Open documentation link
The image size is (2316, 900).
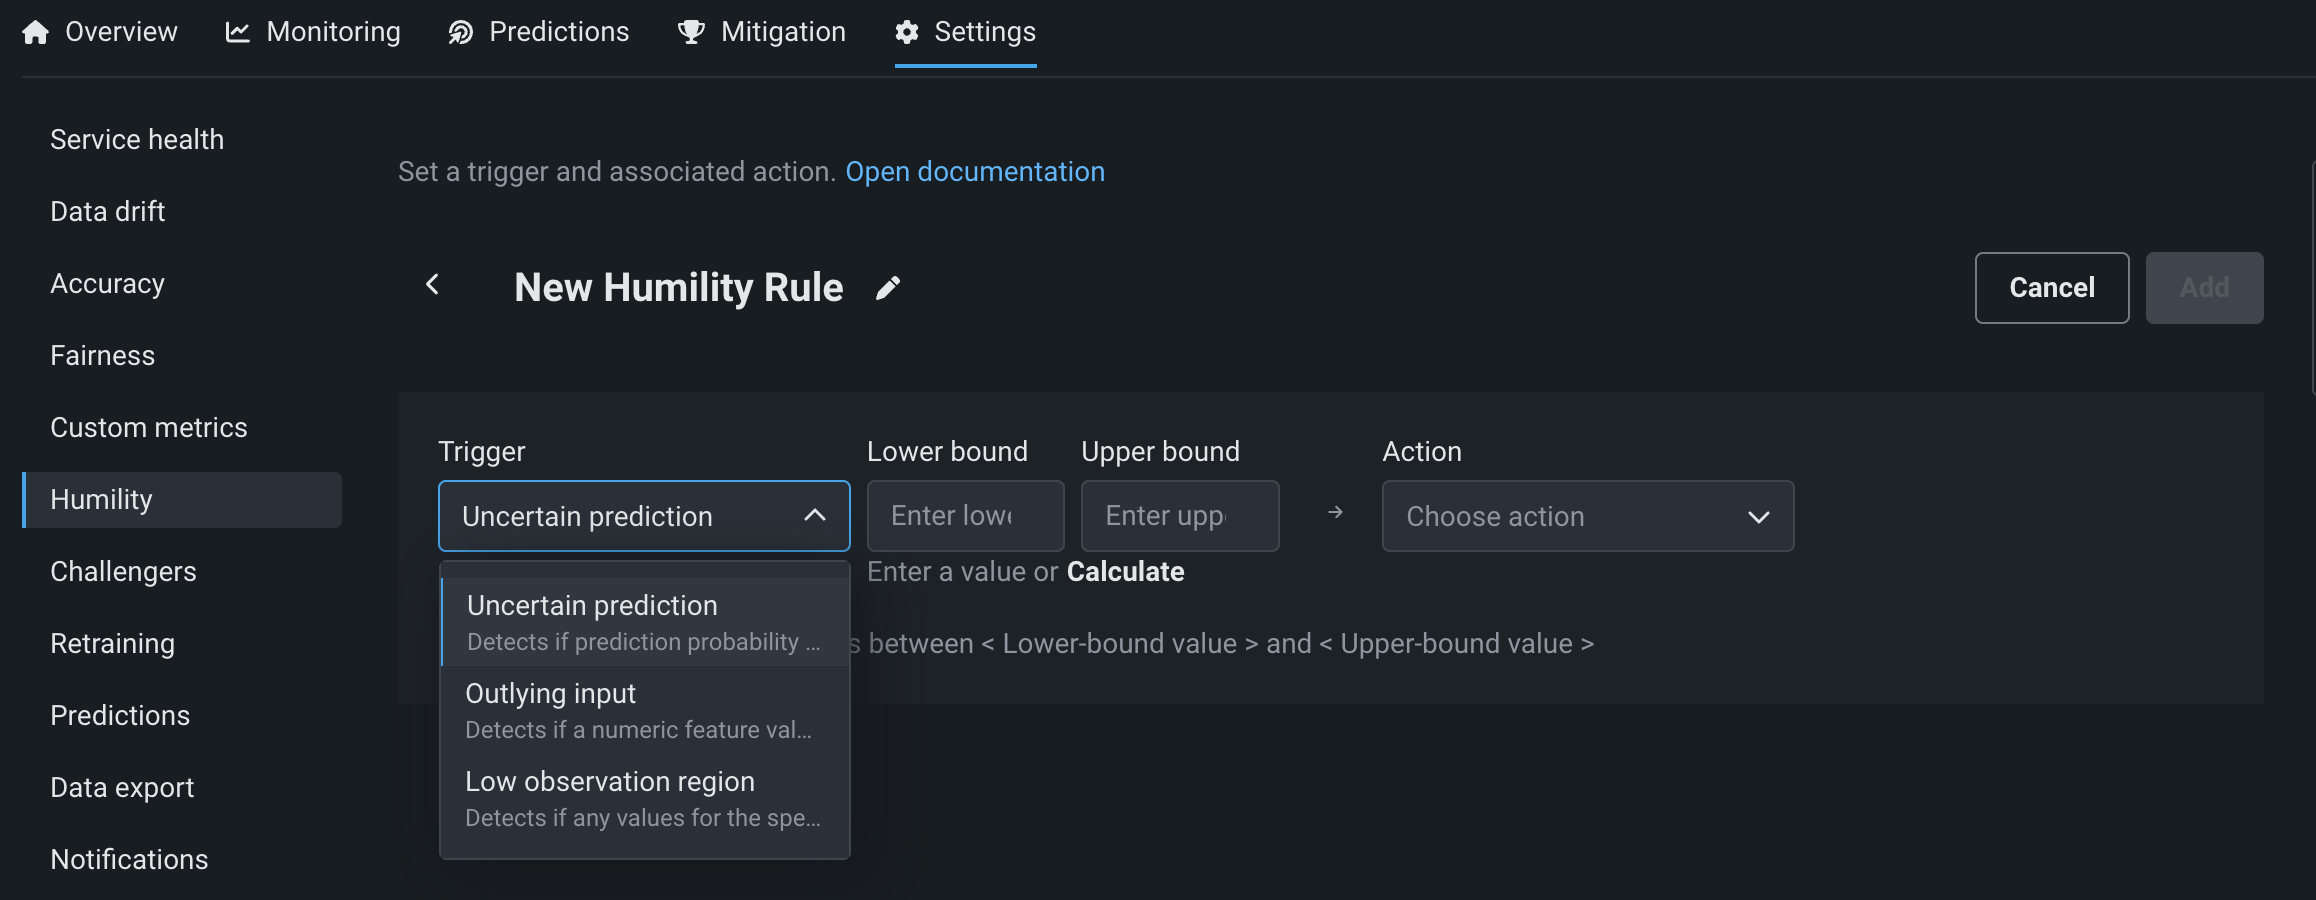[x=975, y=172]
